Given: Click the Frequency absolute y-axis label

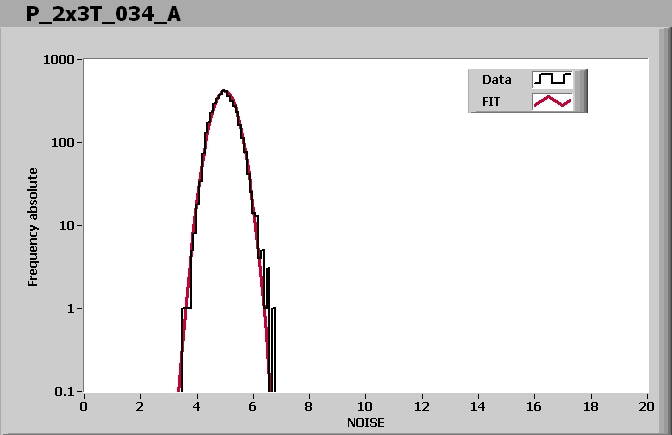Looking at the screenshot, I should 33,226.
